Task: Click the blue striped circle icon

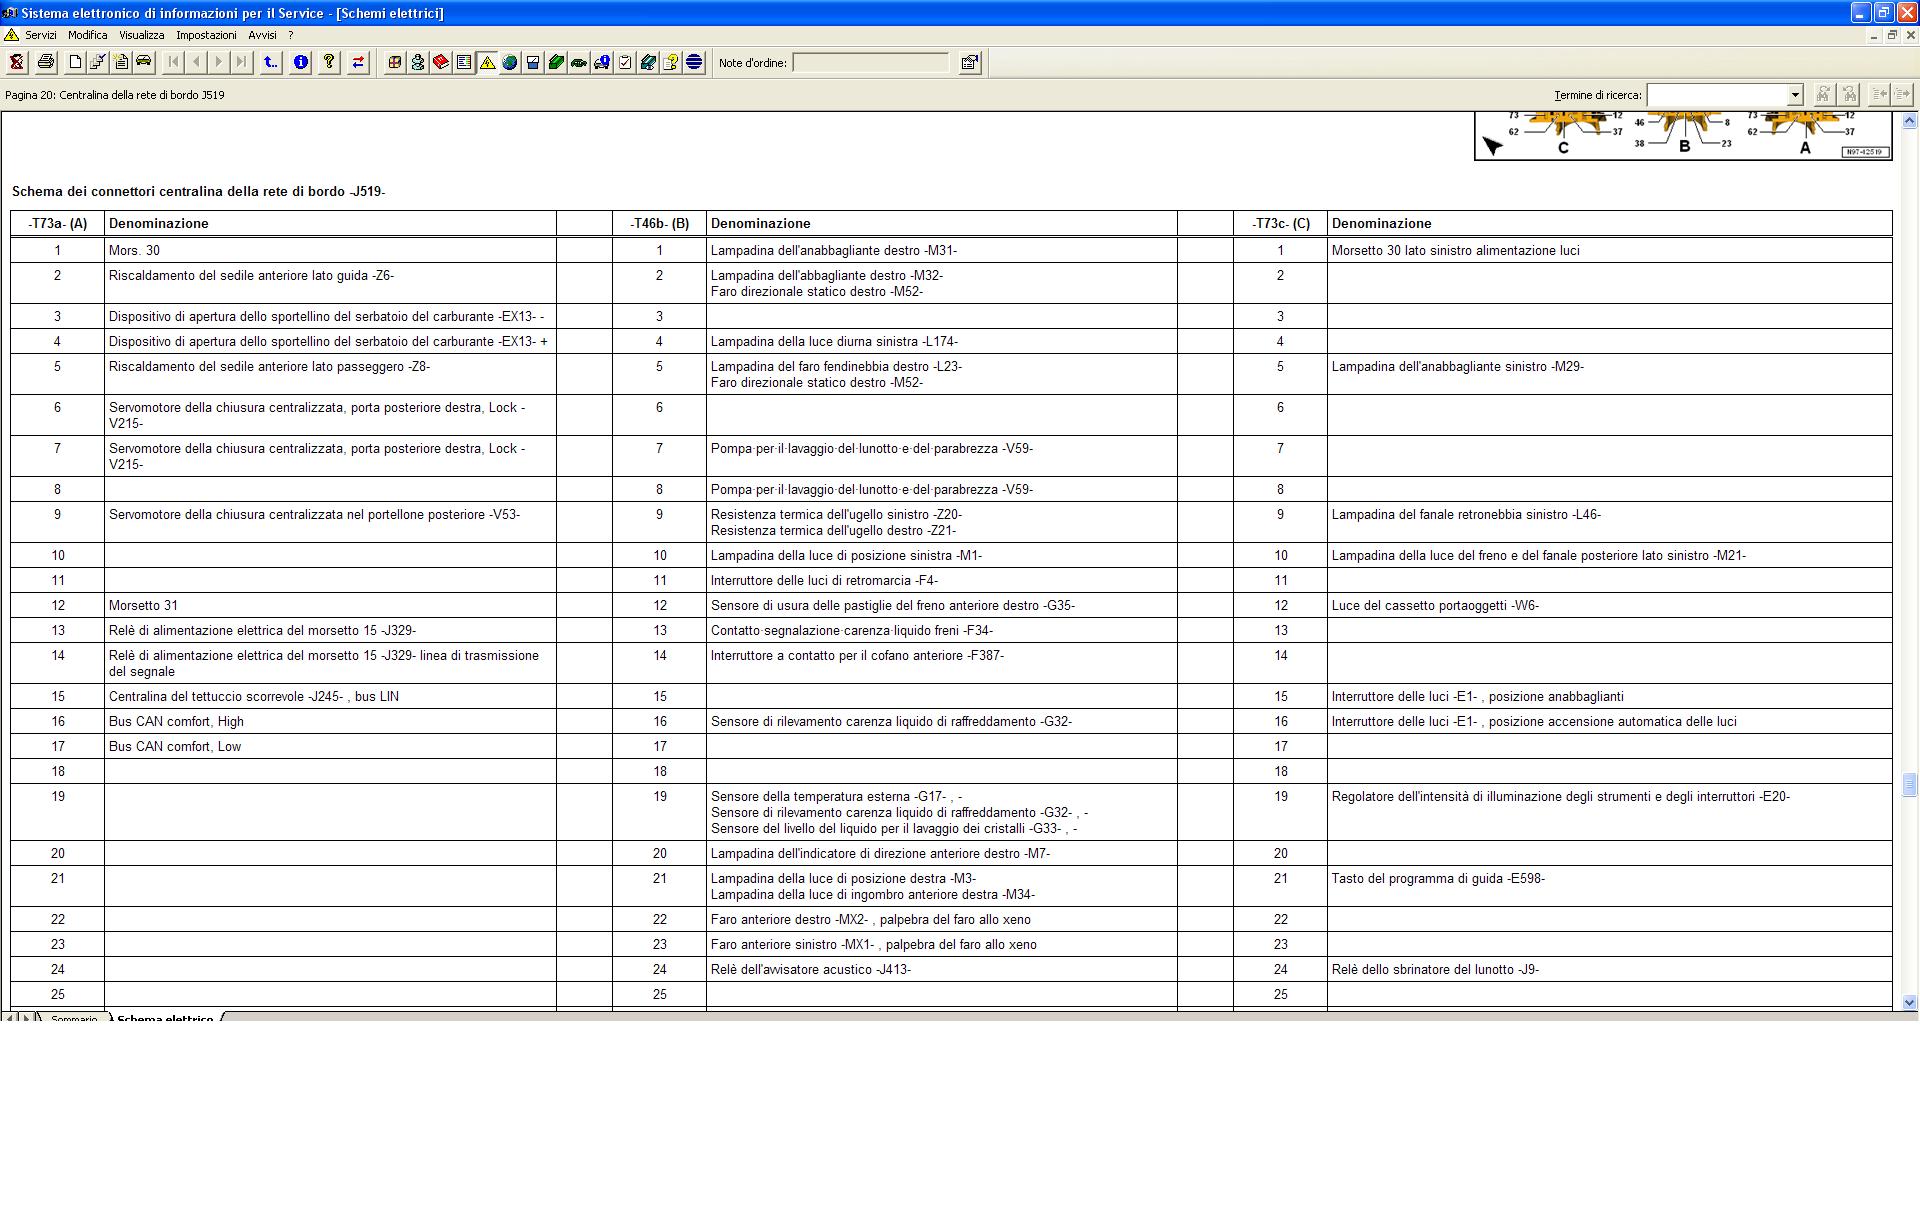Action: [694, 62]
